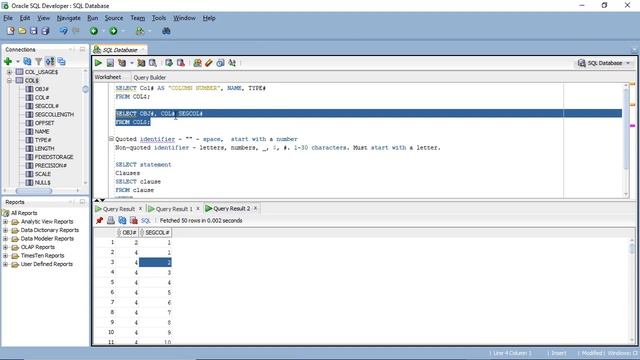Run the statement with green play button
Image resolution: width=640 pixels, height=360 pixels.
(98, 63)
